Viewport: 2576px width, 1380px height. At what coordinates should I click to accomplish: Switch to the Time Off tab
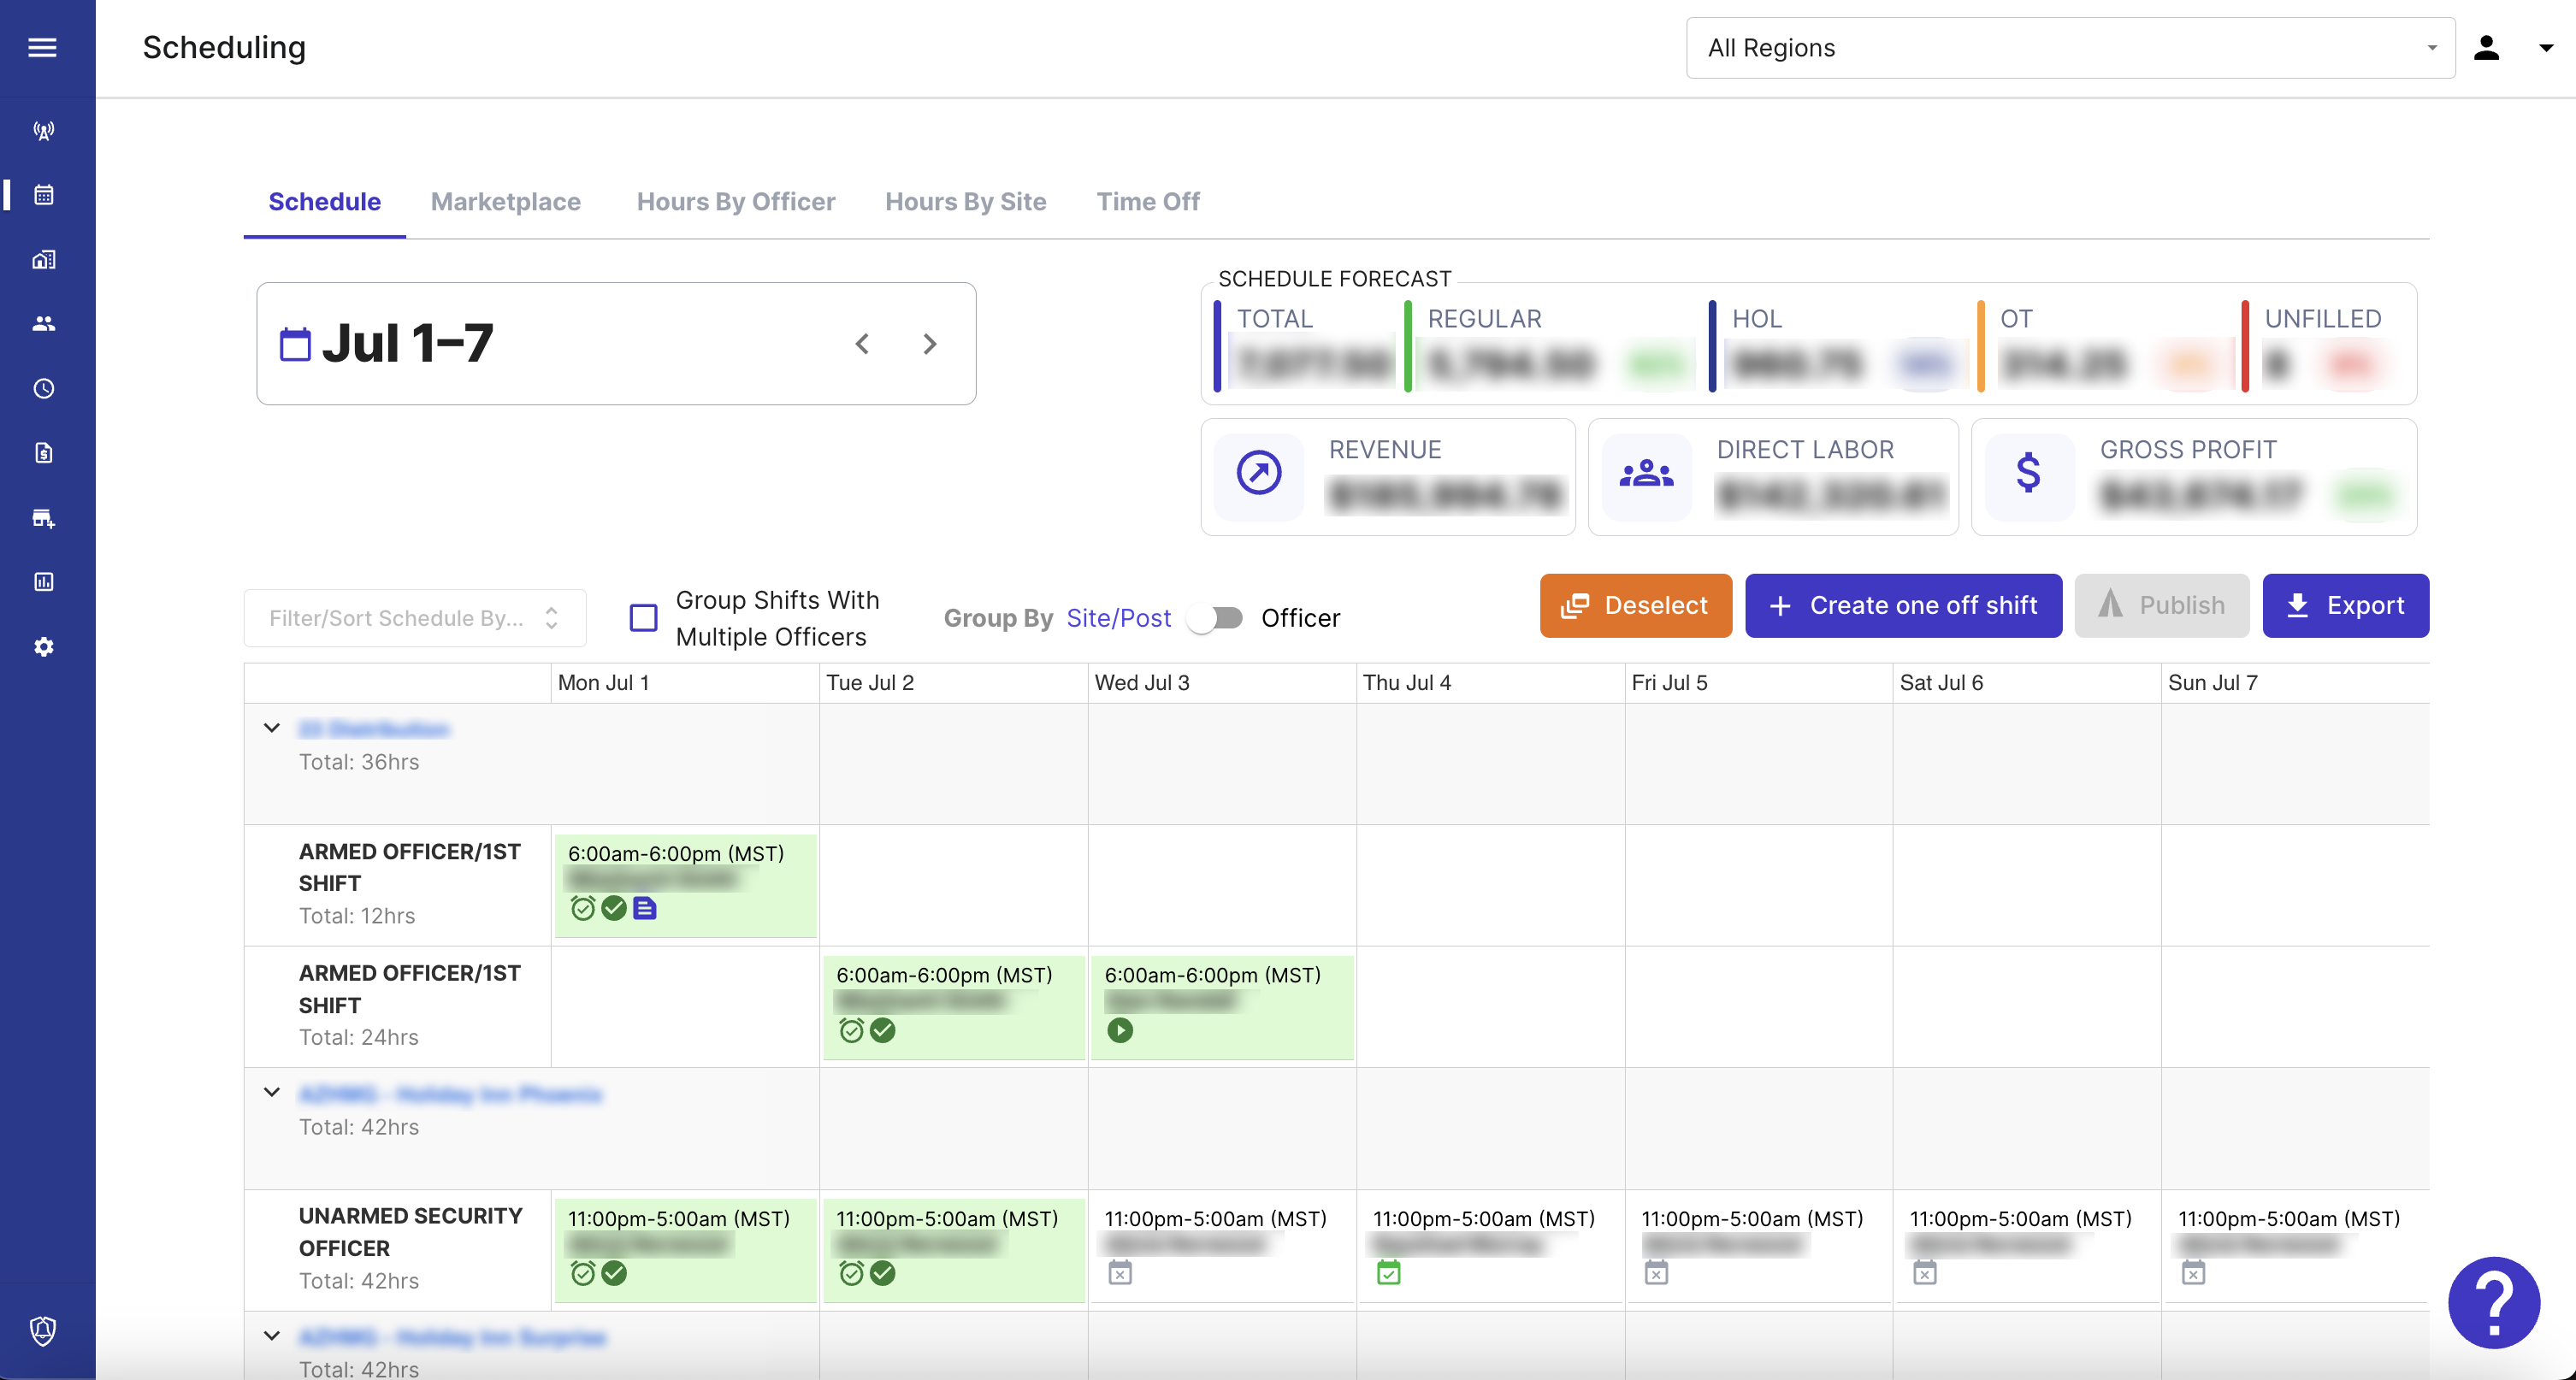click(1148, 202)
